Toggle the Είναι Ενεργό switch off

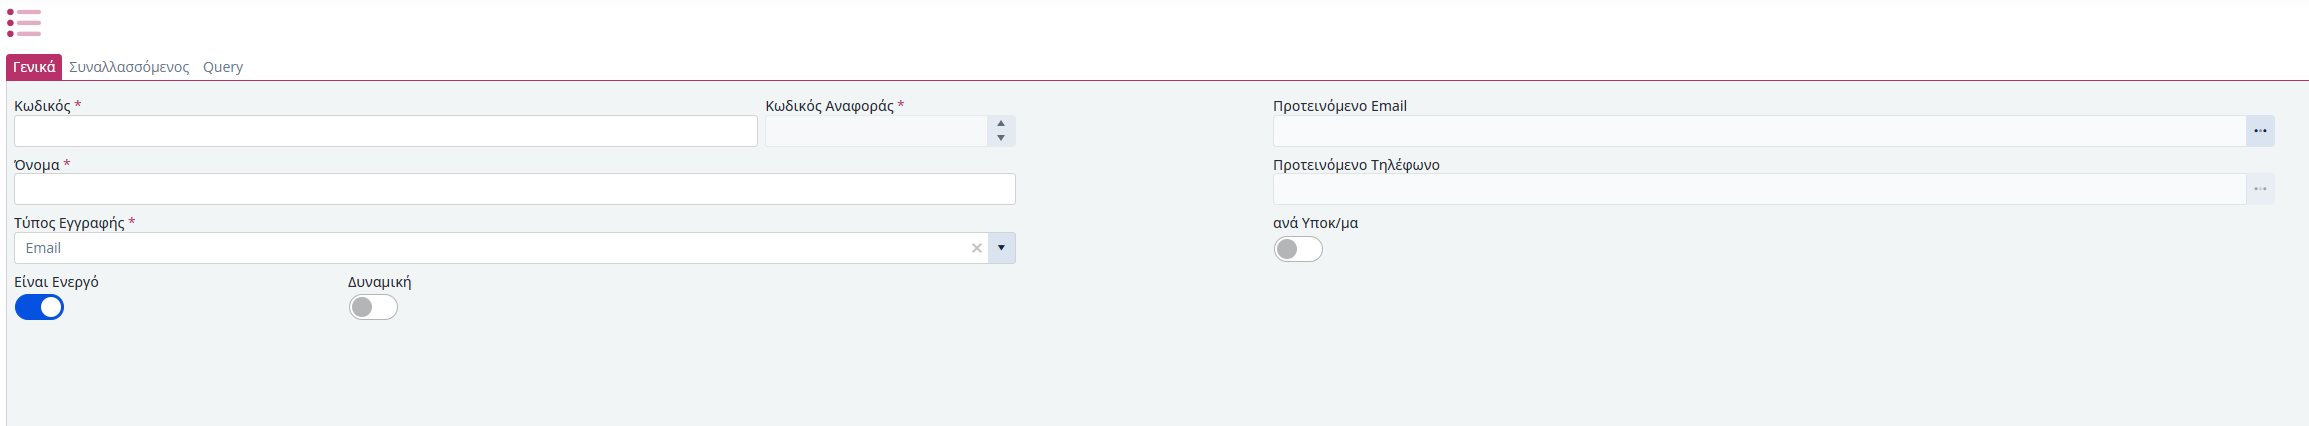click(39, 307)
